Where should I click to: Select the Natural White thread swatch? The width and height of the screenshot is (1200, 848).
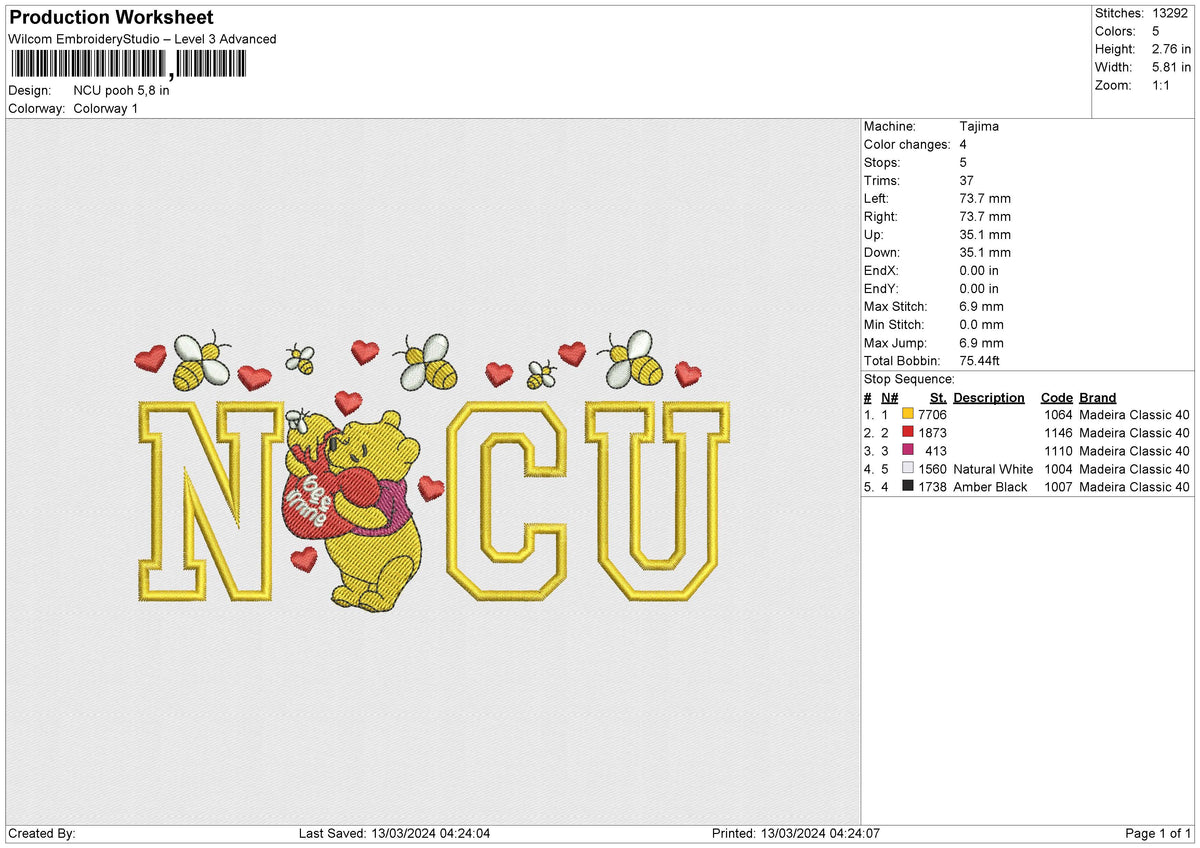coord(908,468)
